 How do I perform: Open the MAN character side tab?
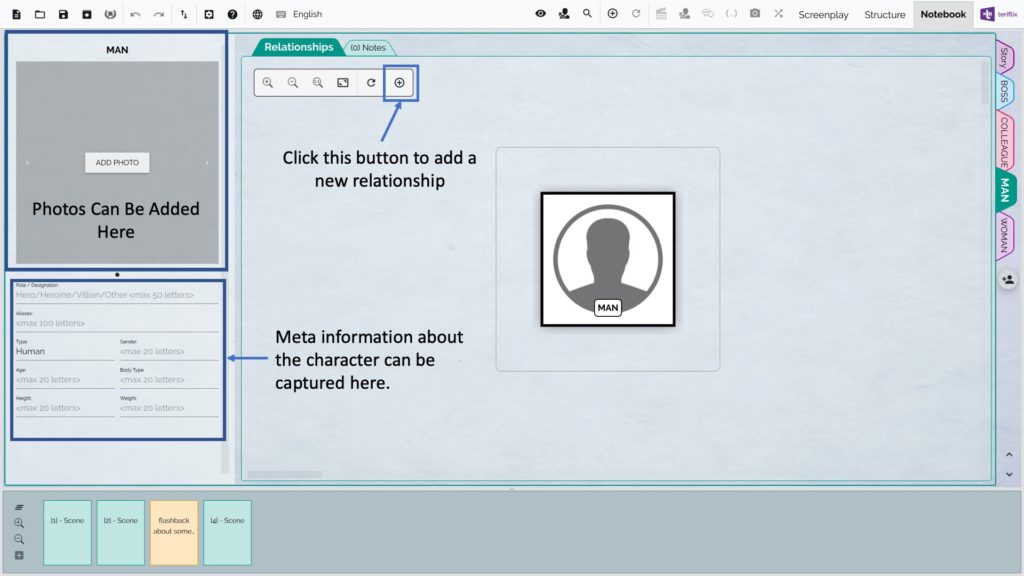click(1004, 190)
